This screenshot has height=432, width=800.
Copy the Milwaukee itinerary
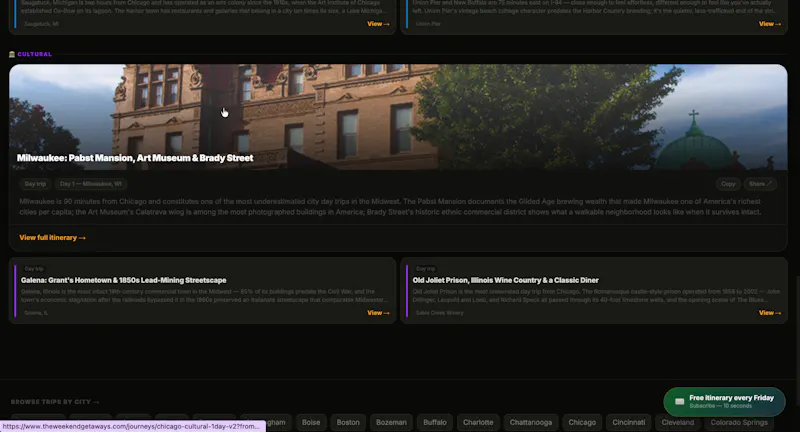[728, 184]
